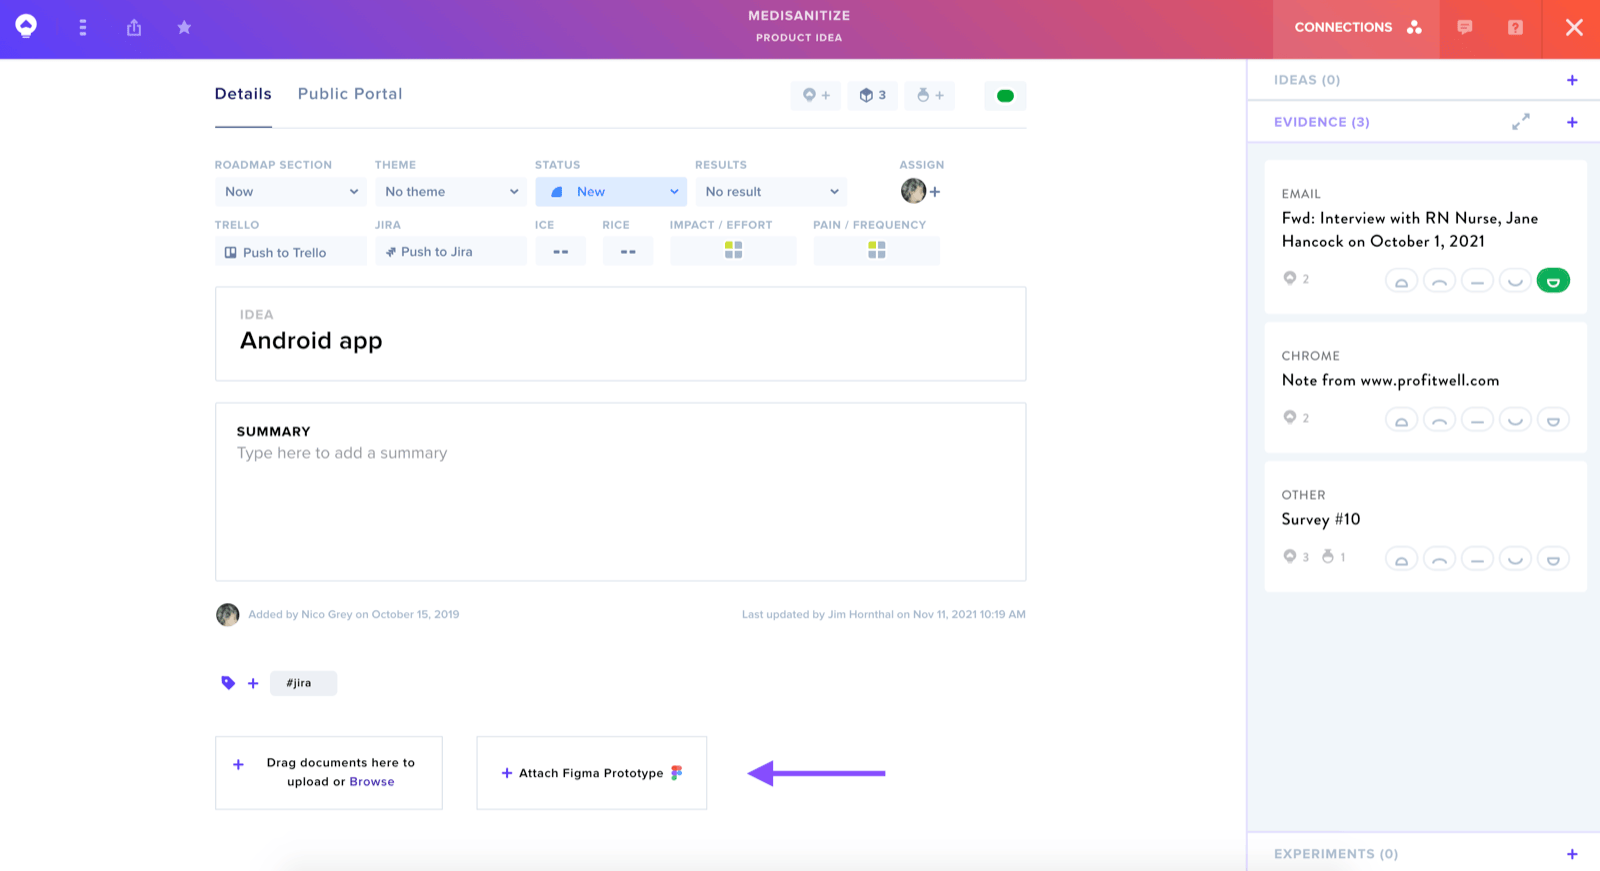Click Nico Grey's avatar by Added by
The width and height of the screenshot is (1600, 871).
coord(228,614)
